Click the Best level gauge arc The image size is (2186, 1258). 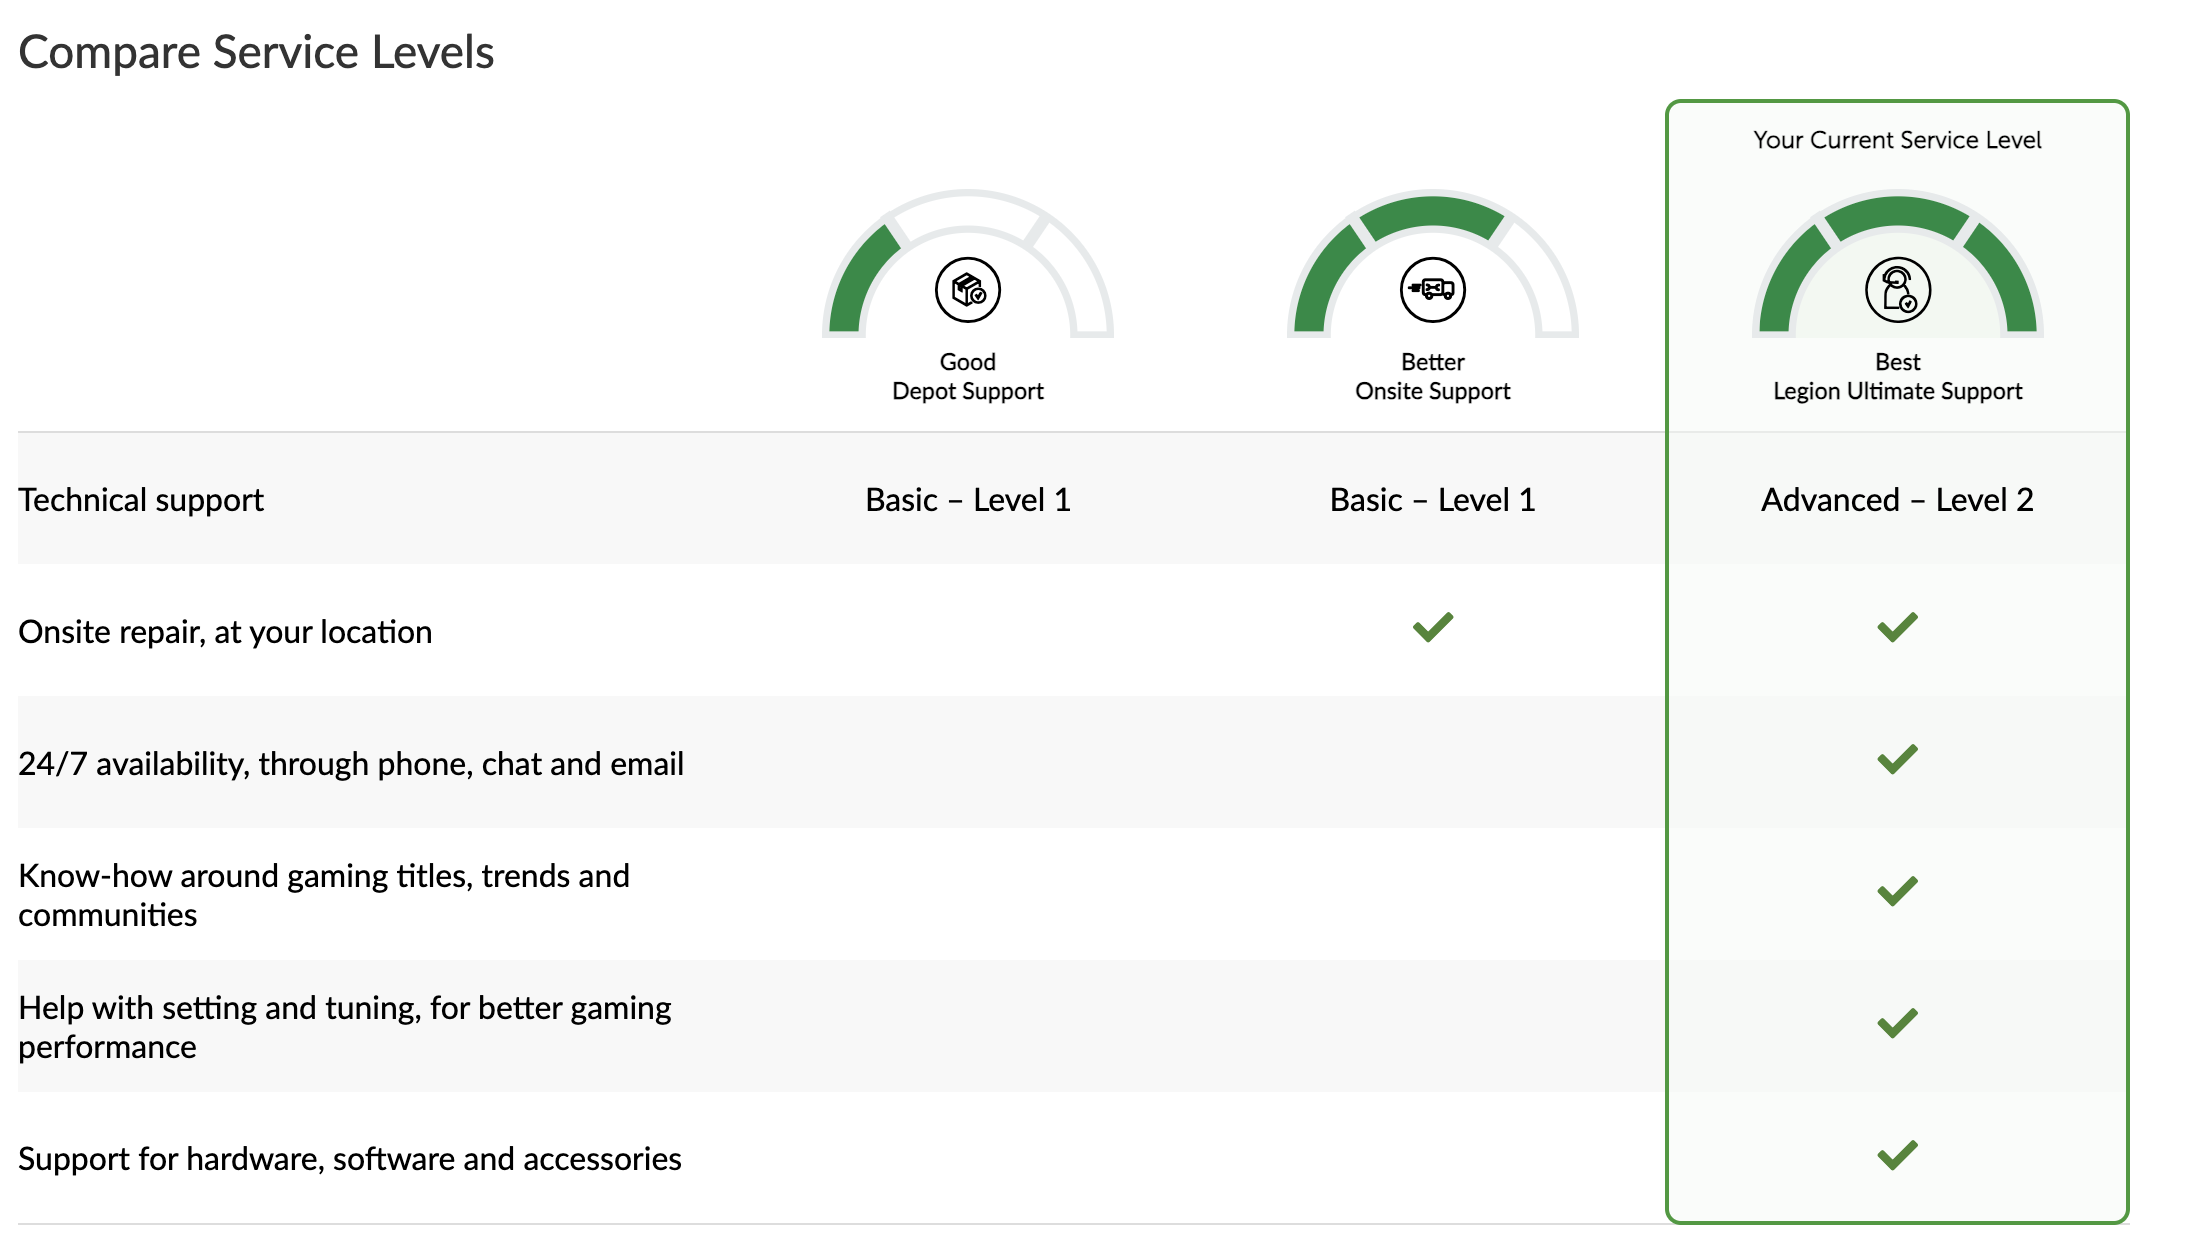[1897, 262]
